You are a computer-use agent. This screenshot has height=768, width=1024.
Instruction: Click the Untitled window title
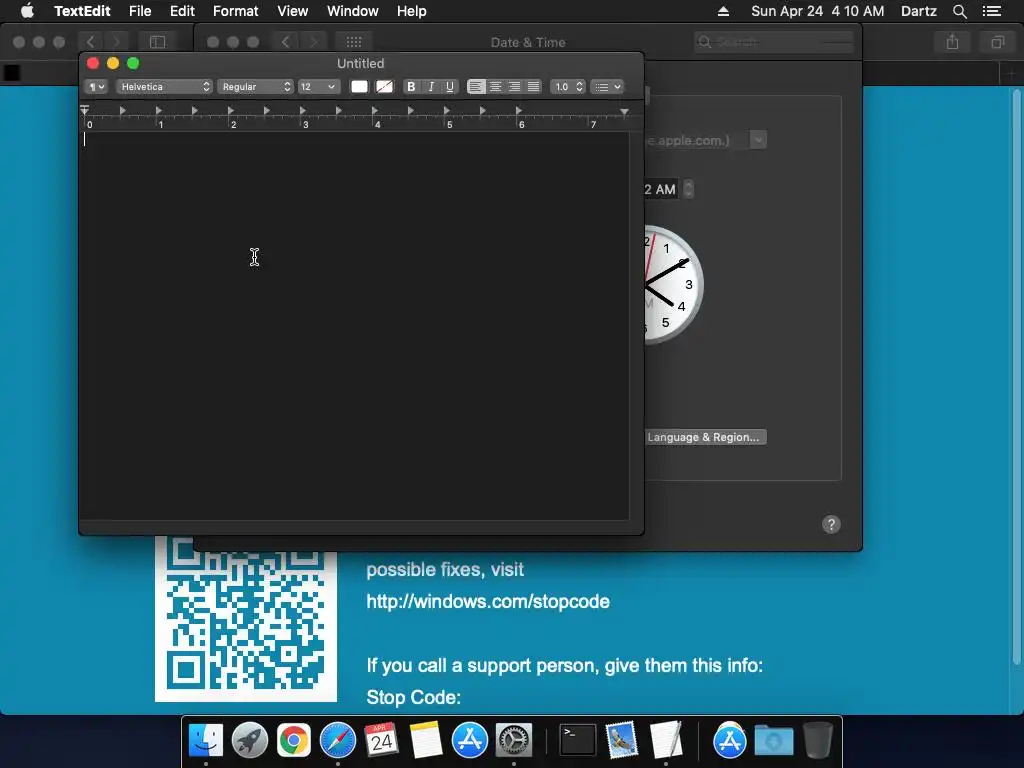click(x=360, y=63)
